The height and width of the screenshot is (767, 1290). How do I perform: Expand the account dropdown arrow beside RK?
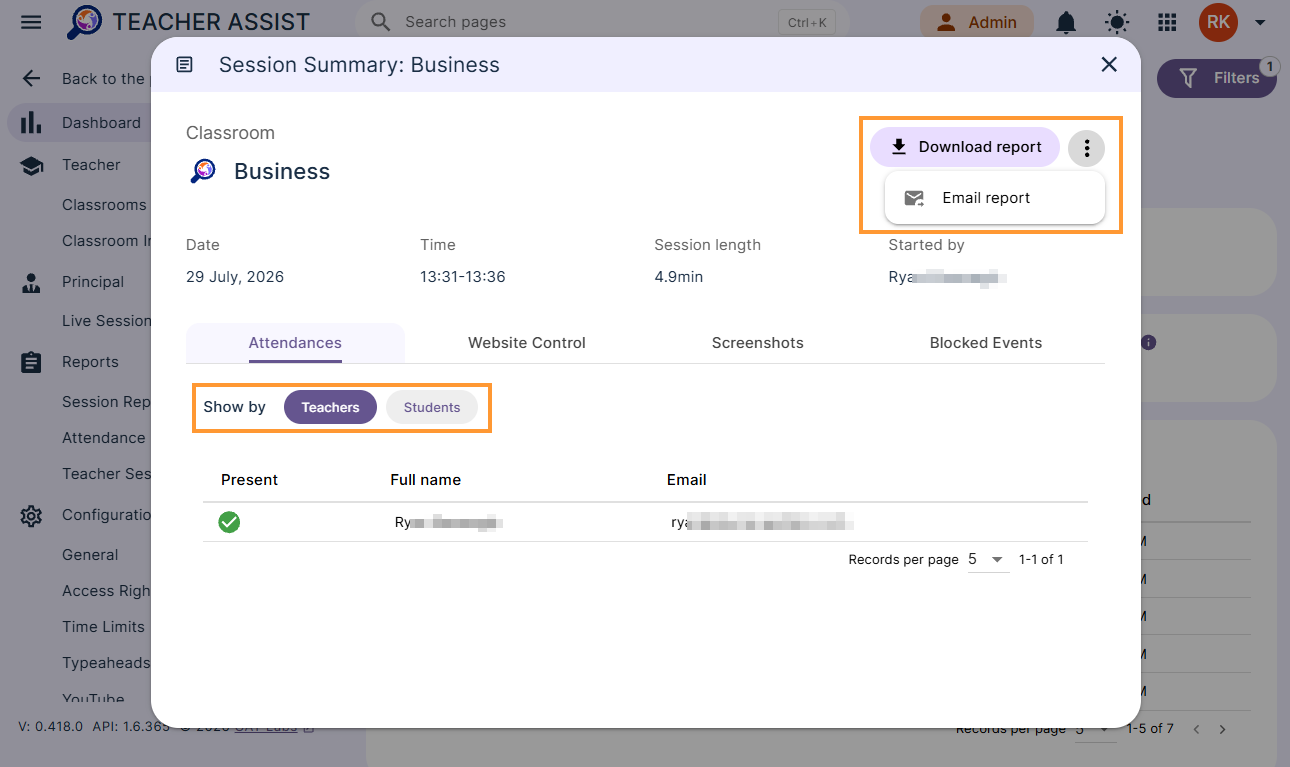click(1260, 22)
